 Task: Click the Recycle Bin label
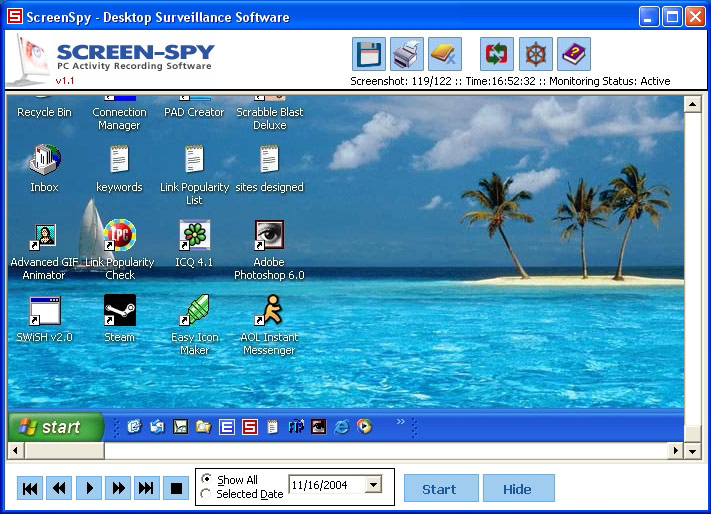click(x=44, y=112)
